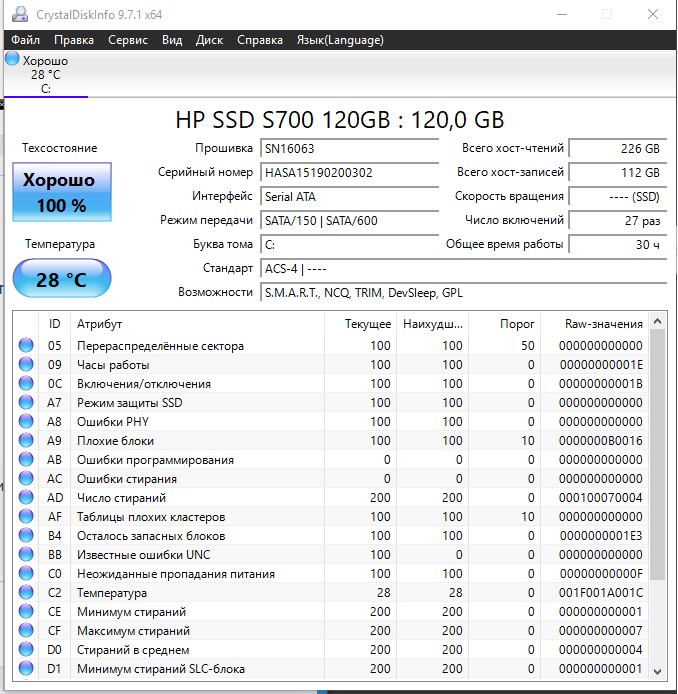
Task: Click status orb for AD Число стираний
Action: tap(26, 497)
